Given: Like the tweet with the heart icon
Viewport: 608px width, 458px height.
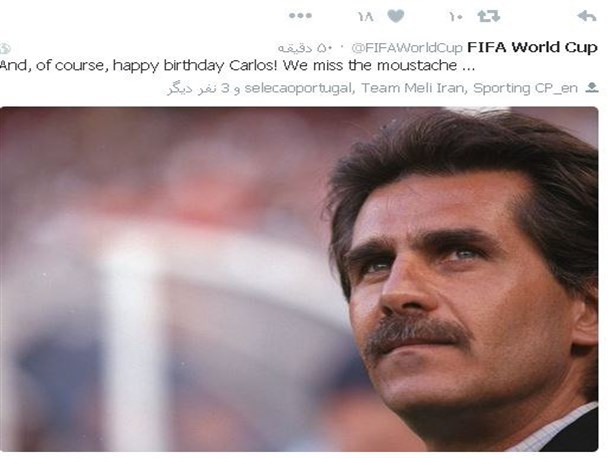Looking at the screenshot, I should click(x=396, y=16).
